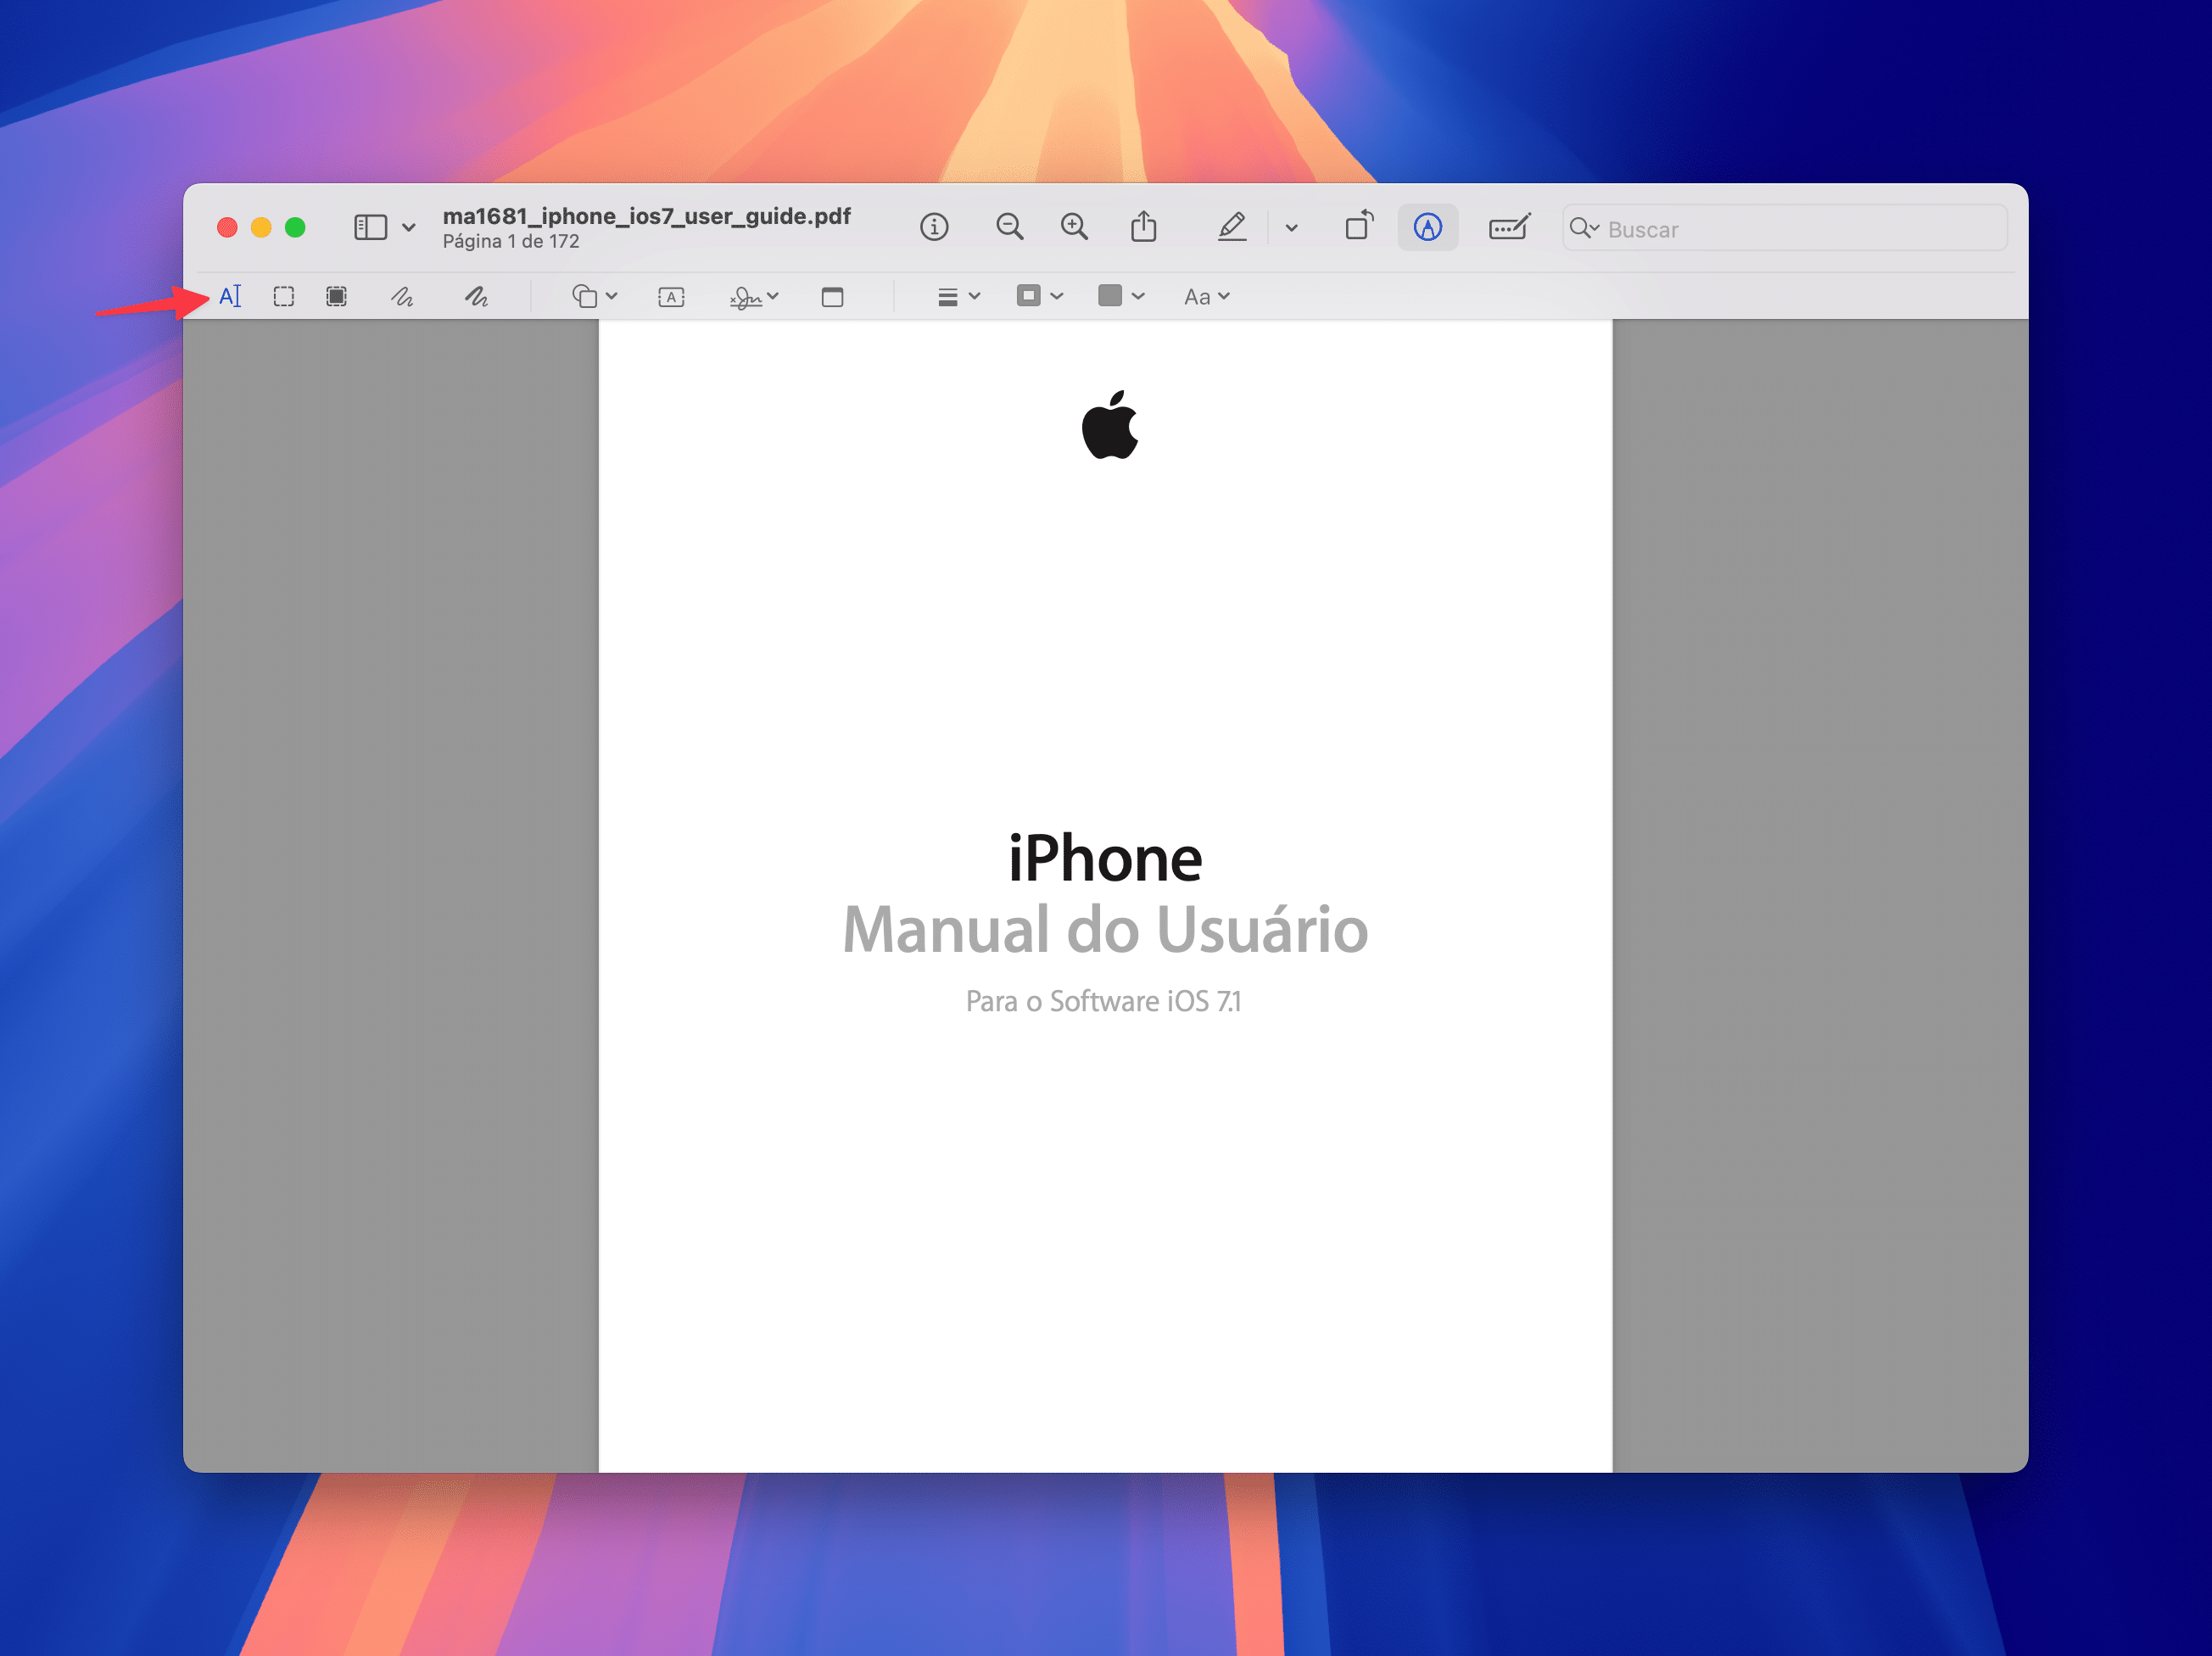Open the form filling tool
This screenshot has height=1656, width=2212.
click(x=1509, y=227)
